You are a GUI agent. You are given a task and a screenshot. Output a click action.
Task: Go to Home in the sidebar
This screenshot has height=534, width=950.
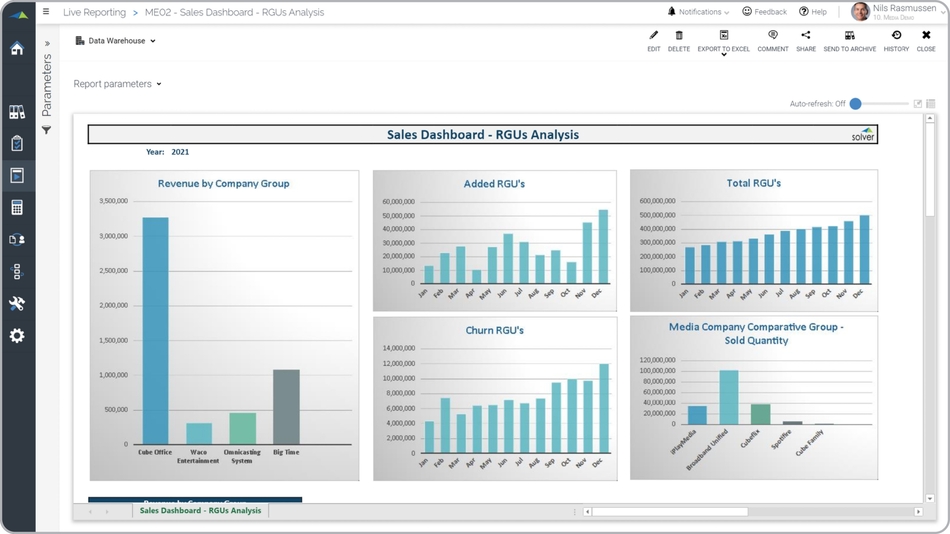coord(17,49)
